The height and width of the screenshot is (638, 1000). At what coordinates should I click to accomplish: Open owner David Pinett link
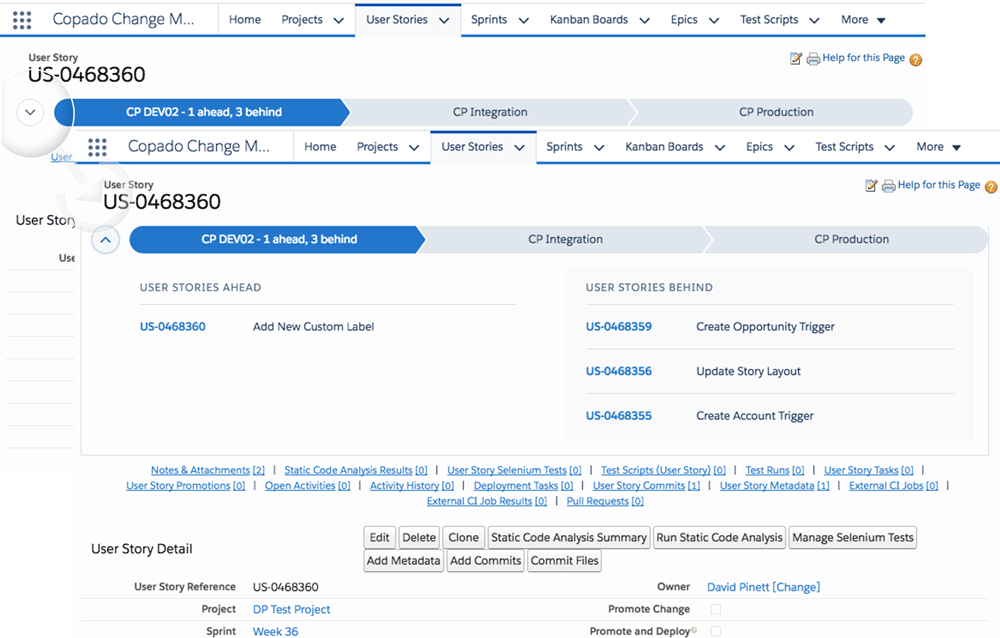(738, 587)
